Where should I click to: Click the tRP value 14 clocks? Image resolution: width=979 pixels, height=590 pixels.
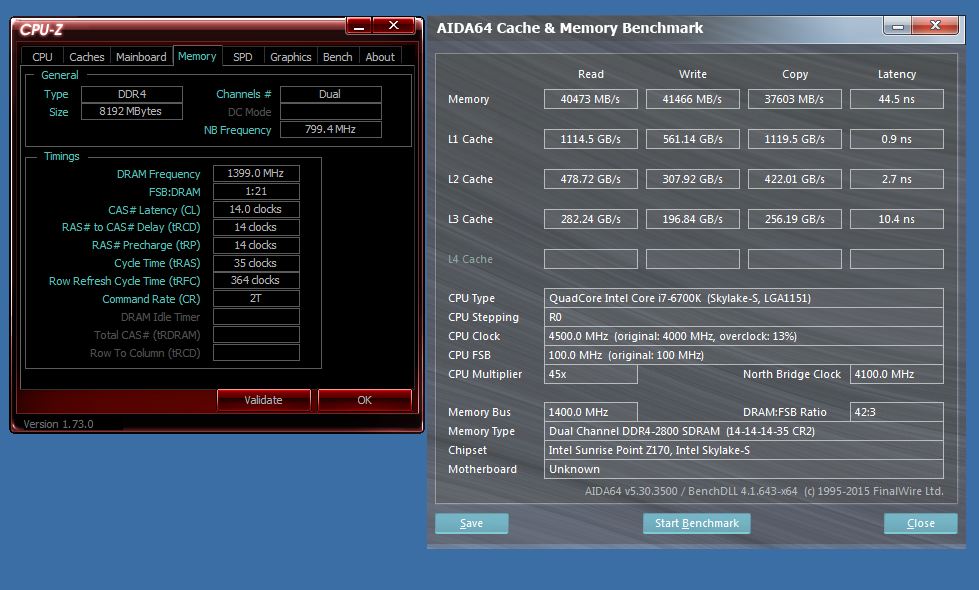(256, 245)
